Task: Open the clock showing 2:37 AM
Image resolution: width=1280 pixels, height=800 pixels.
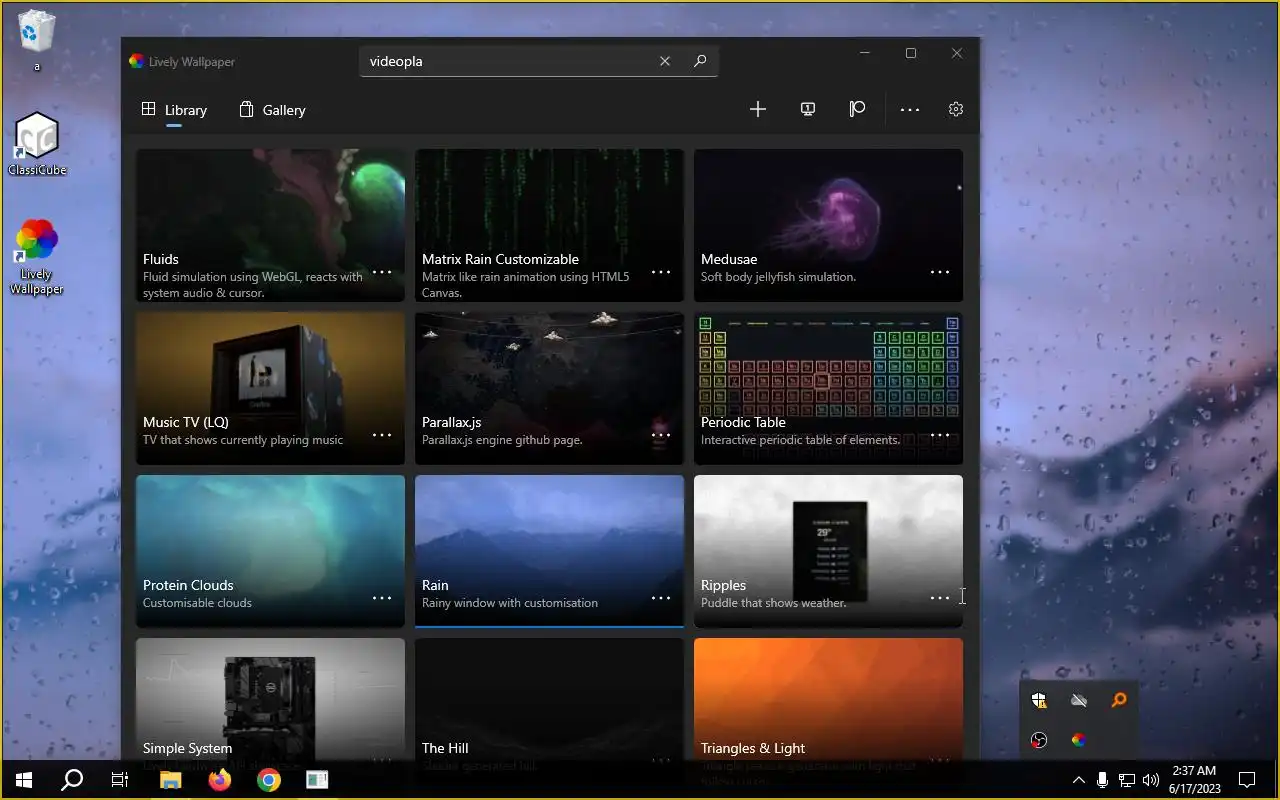Action: click(x=1194, y=780)
